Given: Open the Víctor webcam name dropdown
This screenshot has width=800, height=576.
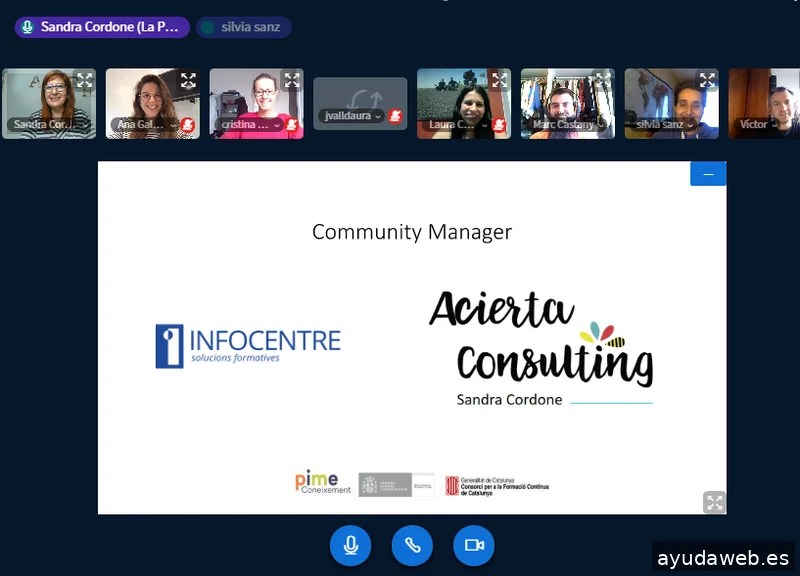Looking at the screenshot, I should click(758, 124).
